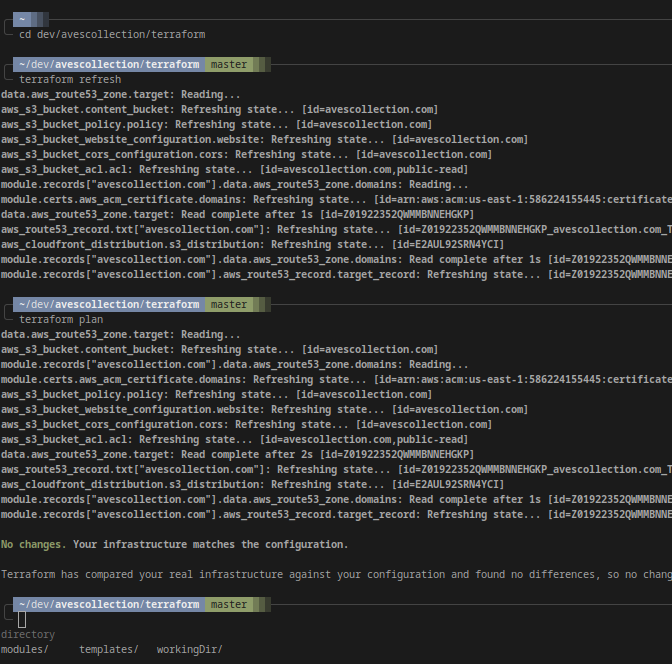Click the path segment above the empty prompt

pos(109,604)
